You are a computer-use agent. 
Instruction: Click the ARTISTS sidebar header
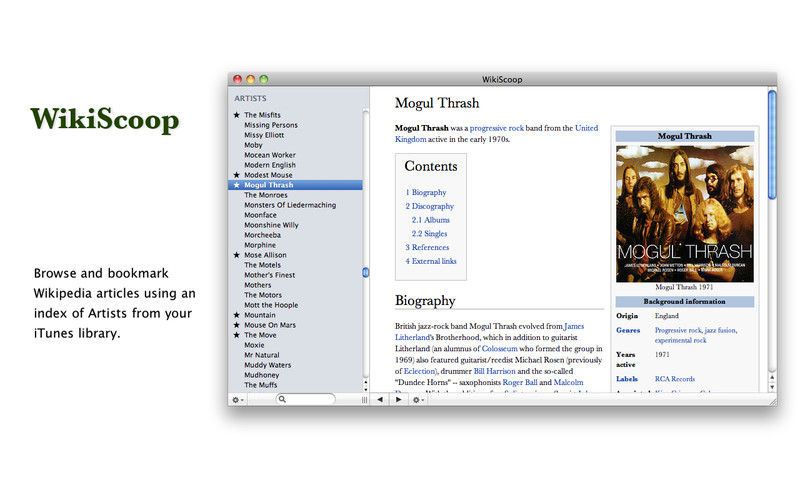[250, 98]
